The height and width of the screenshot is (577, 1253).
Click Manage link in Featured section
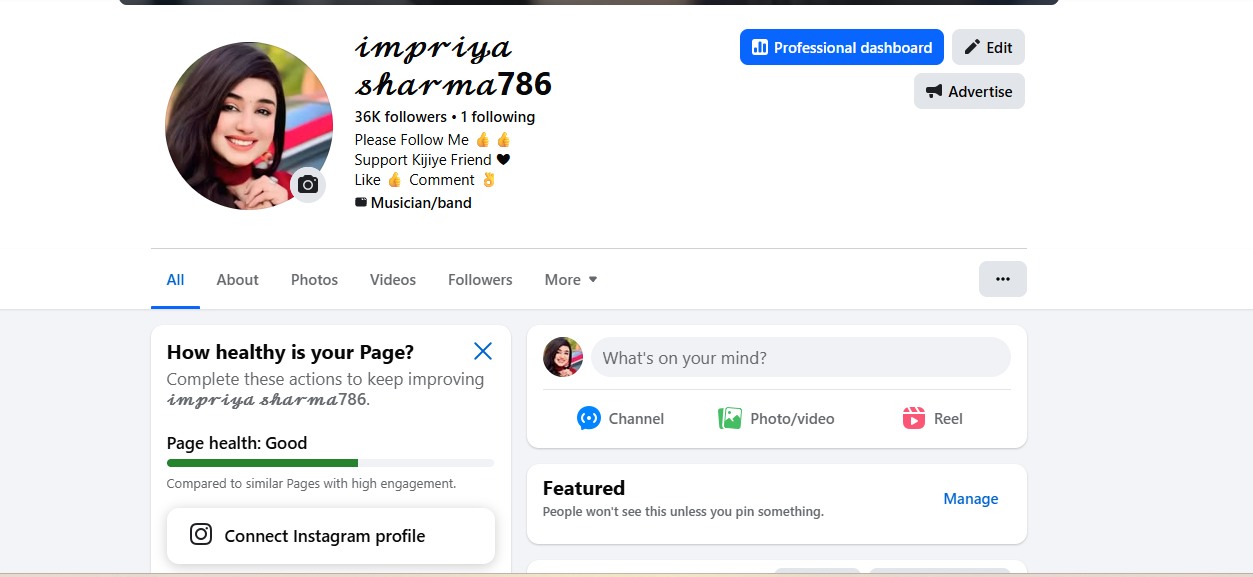[970, 499]
